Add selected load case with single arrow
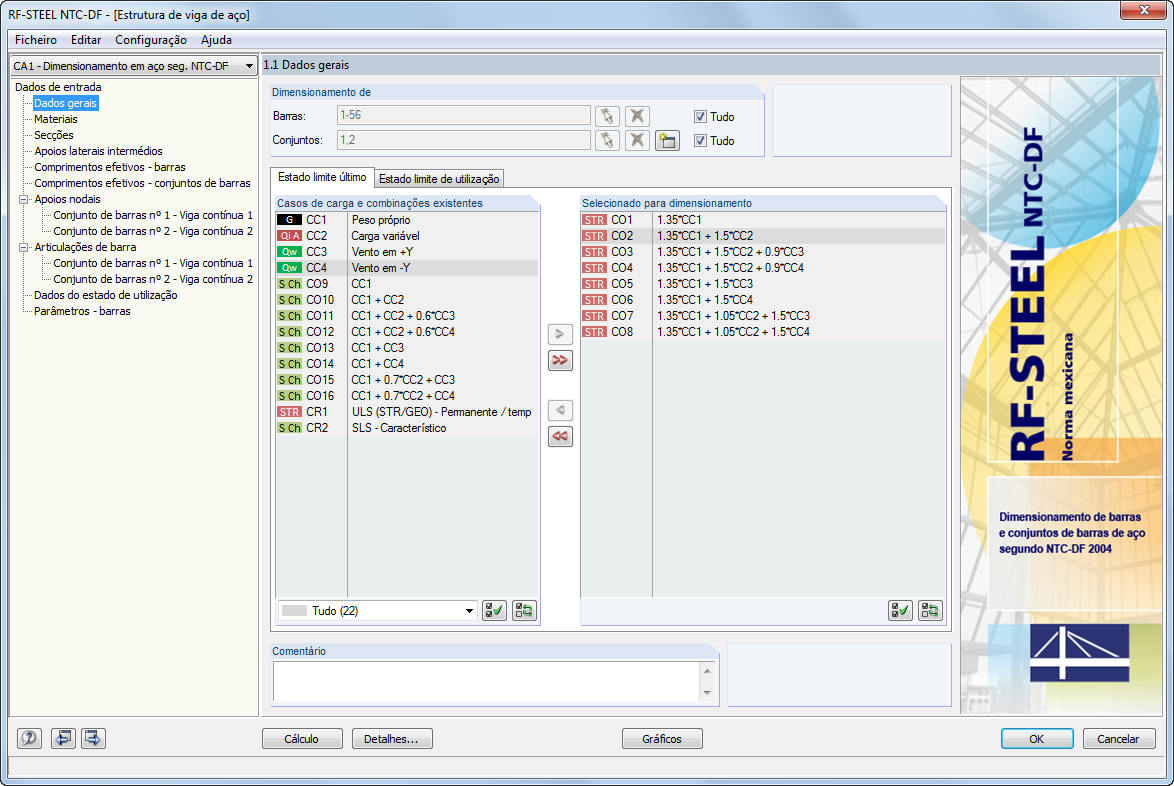The height and width of the screenshot is (786, 1174). point(560,334)
